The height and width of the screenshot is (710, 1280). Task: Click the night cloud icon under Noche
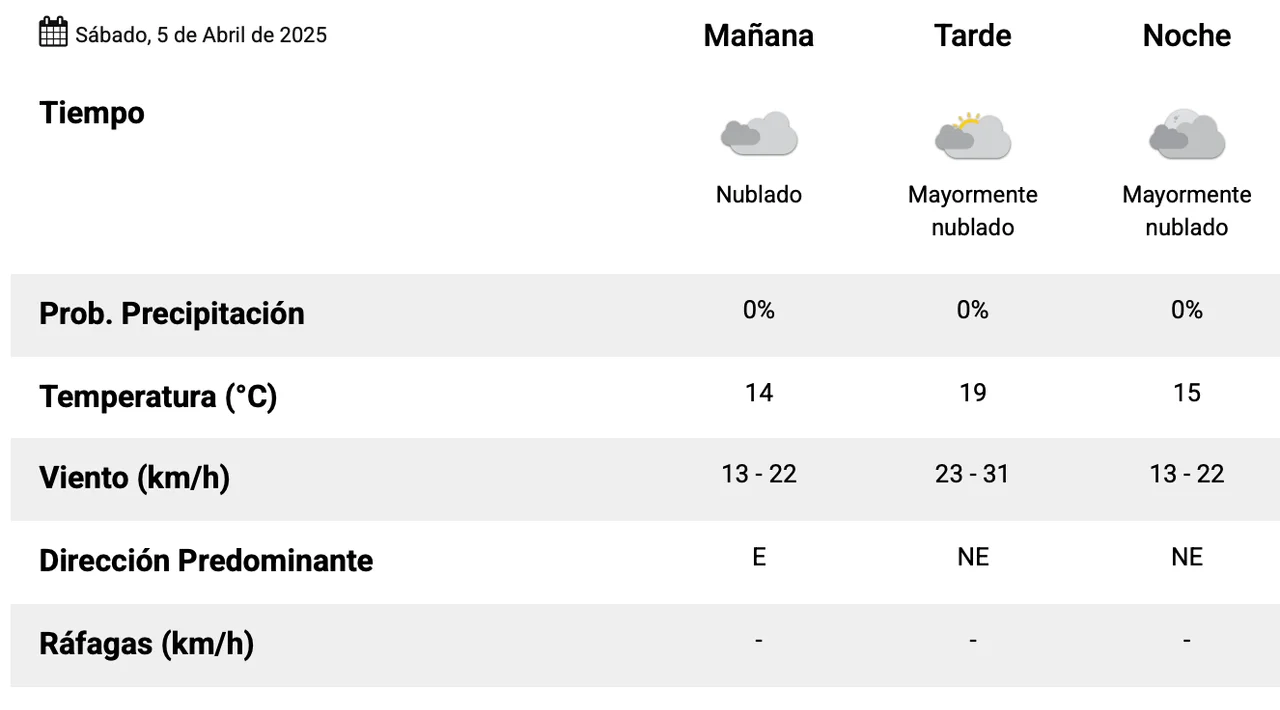point(1187,134)
